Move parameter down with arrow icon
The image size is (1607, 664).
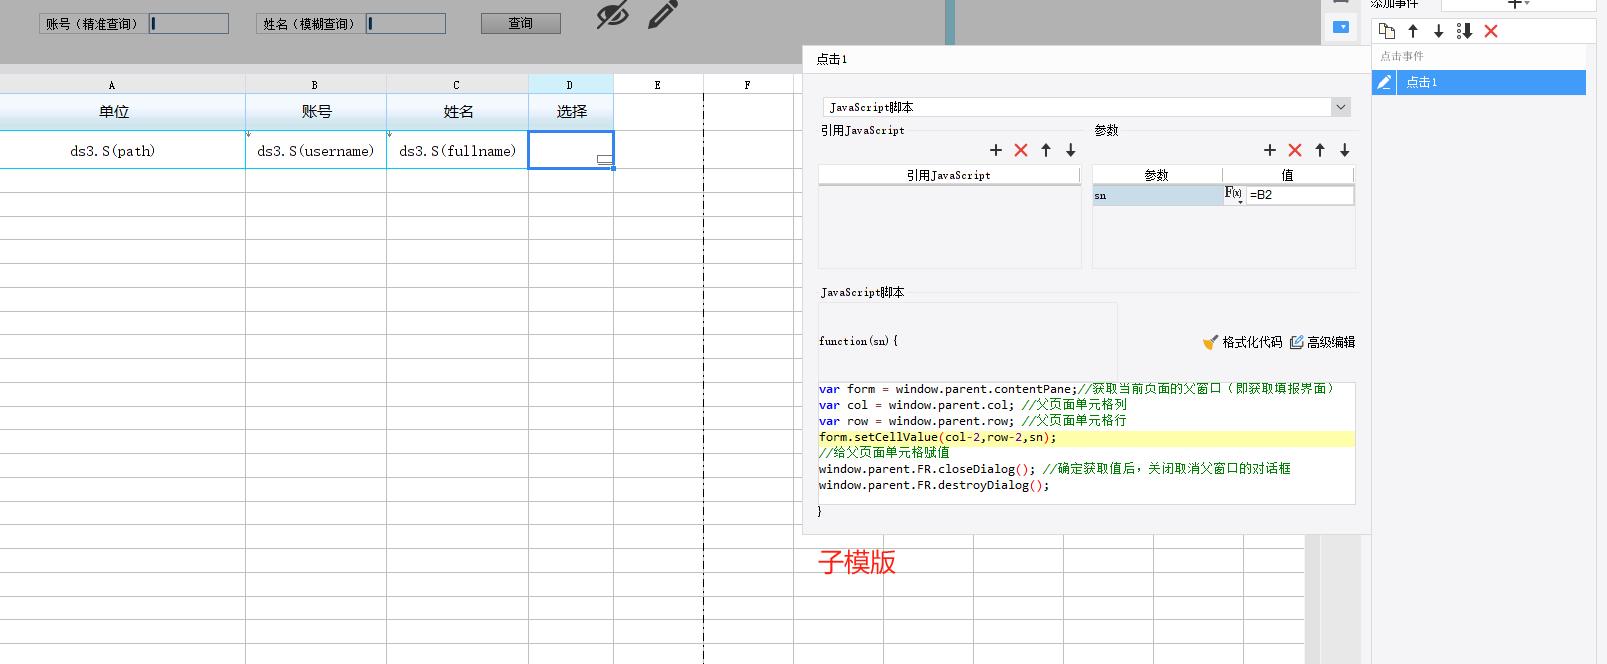(1345, 150)
